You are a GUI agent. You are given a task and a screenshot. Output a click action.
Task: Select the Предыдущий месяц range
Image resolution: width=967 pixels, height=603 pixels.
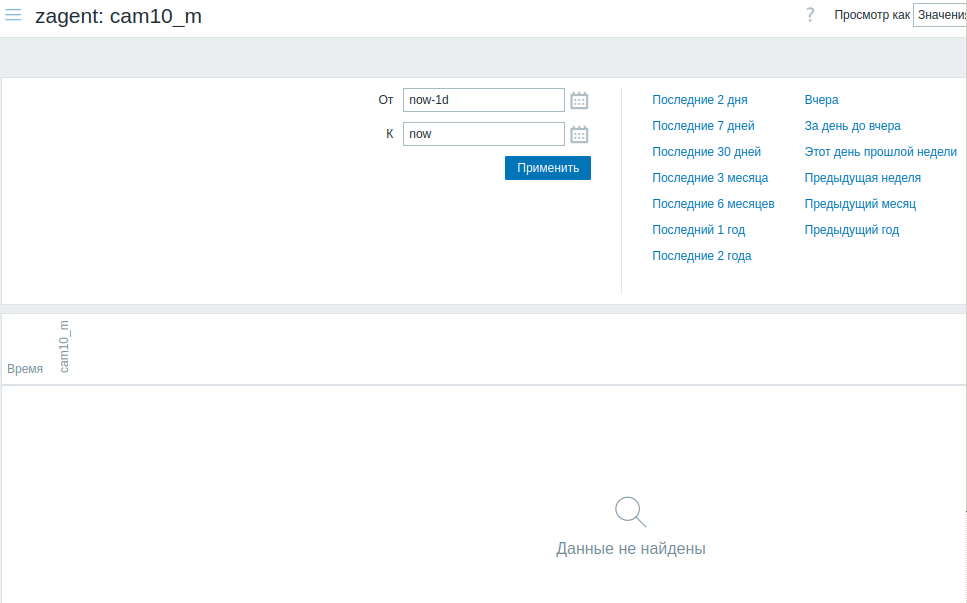coord(860,203)
